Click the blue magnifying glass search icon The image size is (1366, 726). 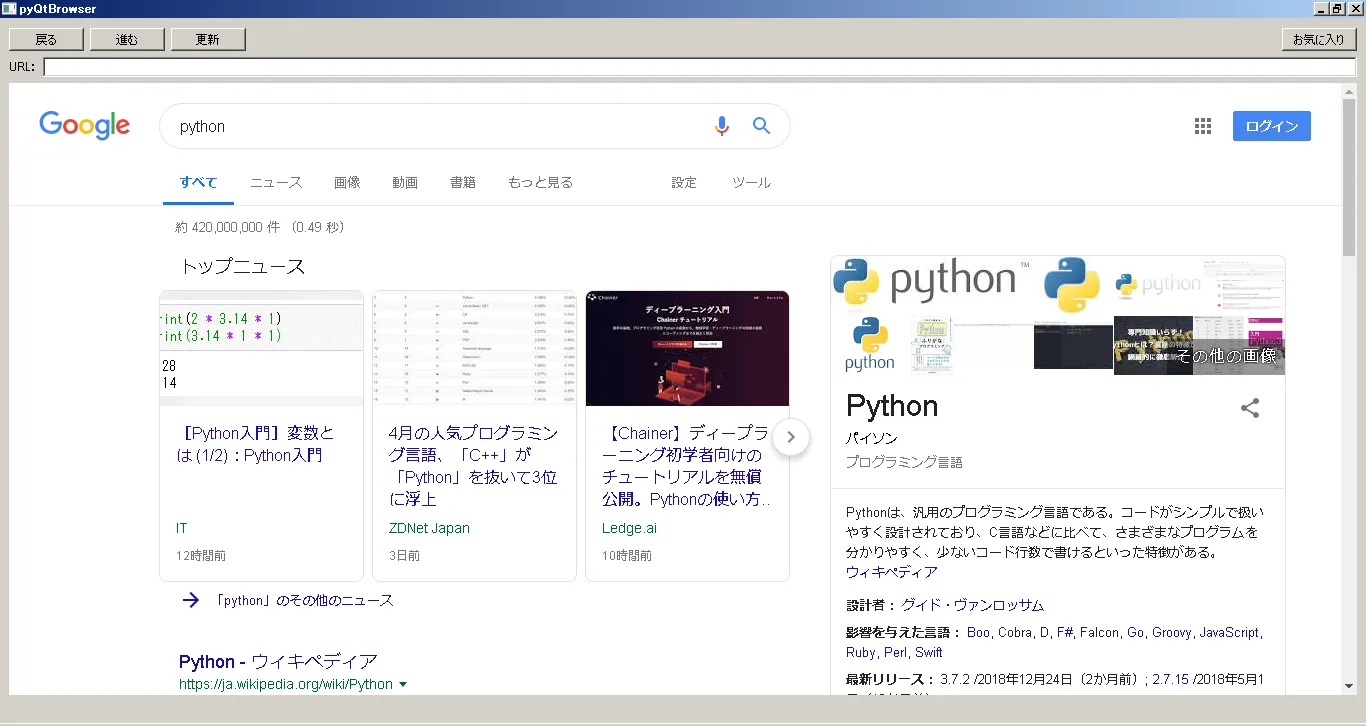(x=761, y=126)
